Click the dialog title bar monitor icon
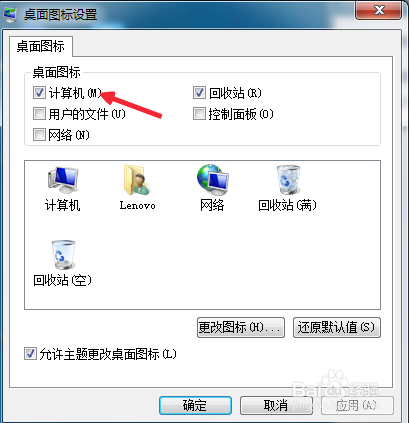Image resolution: width=409 pixels, height=423 pixels. point(10,15)
